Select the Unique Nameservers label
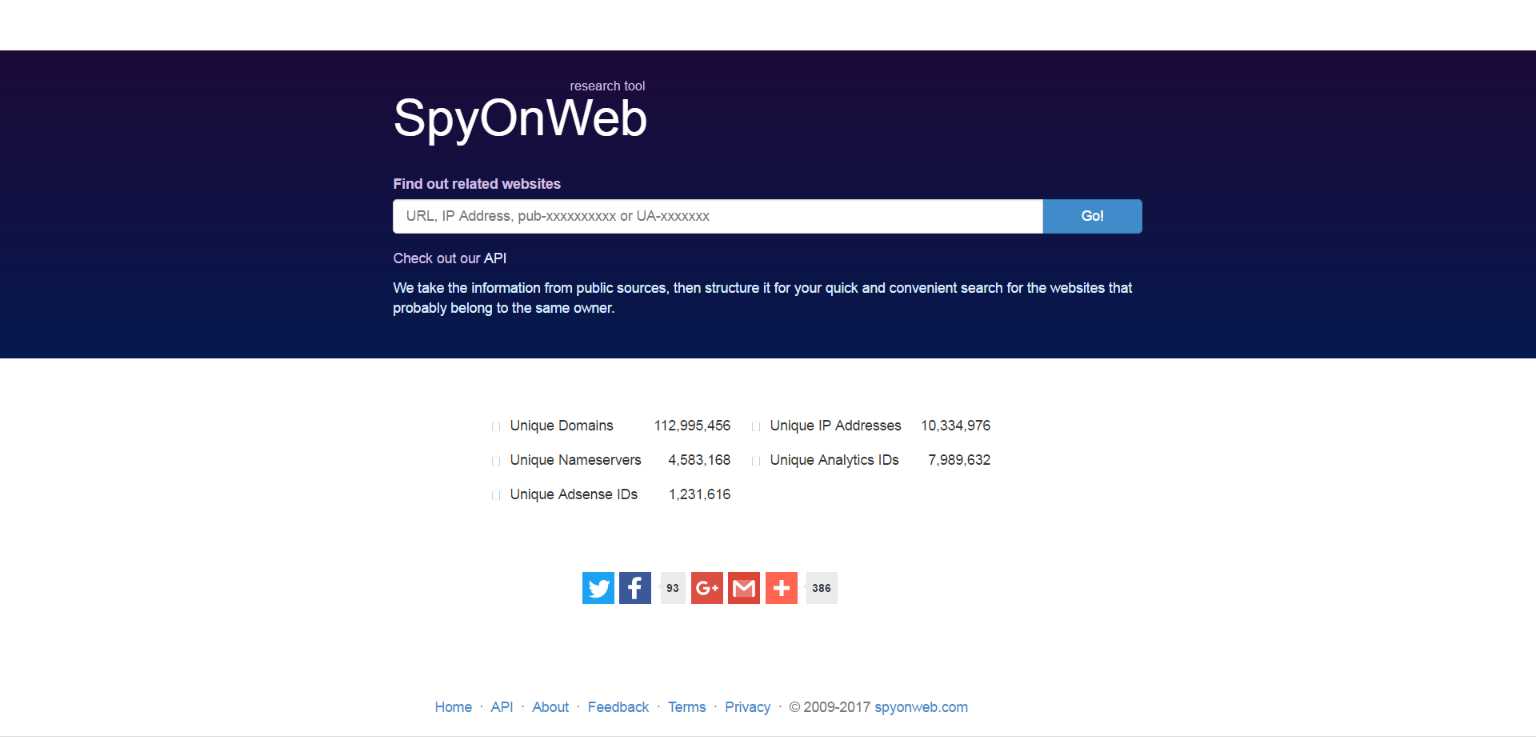The width and height of the screenshot is (1536, 737). [x=576, y=460]
